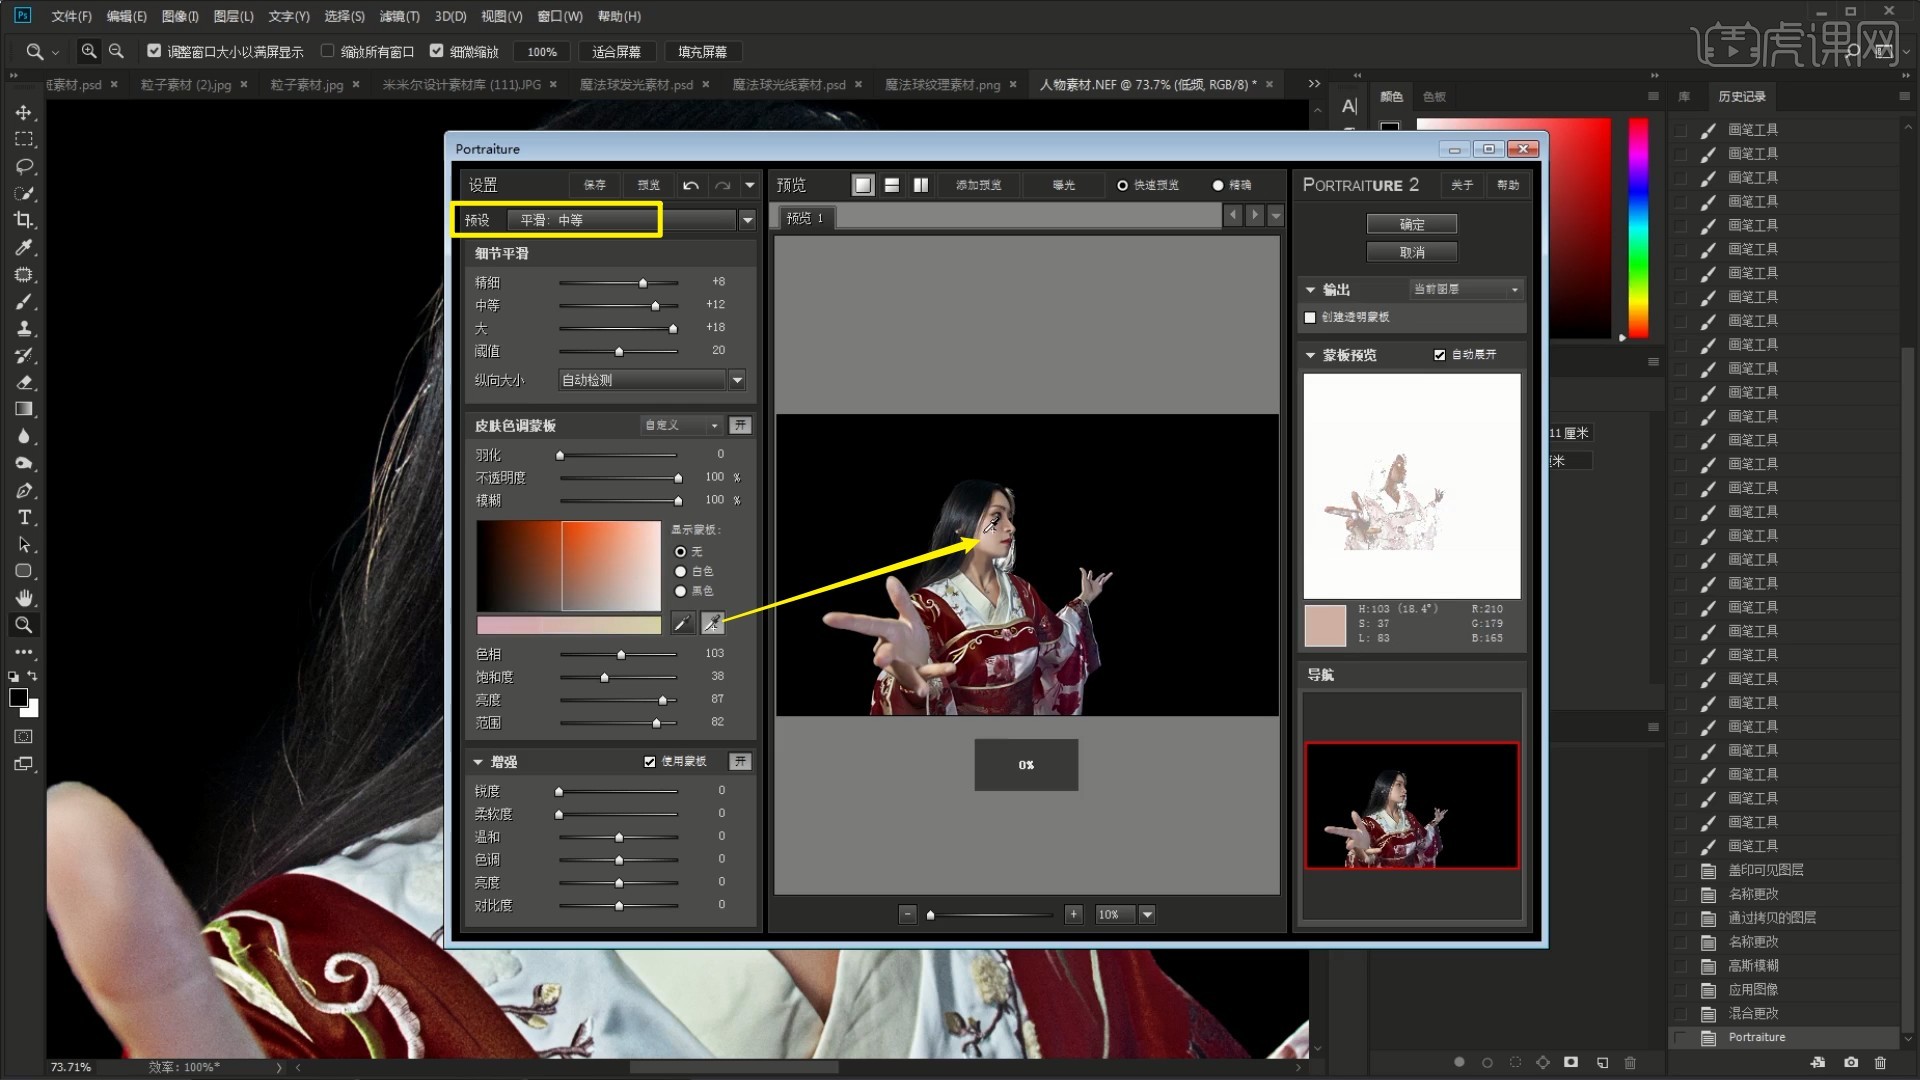Select the Lasso tool

click(24, 166)
